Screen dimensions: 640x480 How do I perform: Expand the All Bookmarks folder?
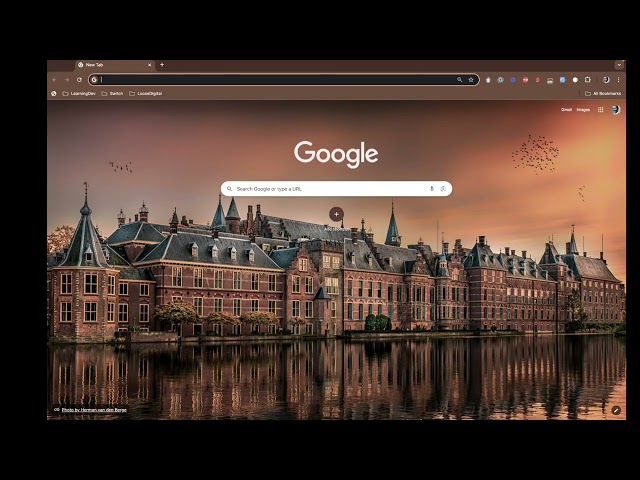coord(603,93)
